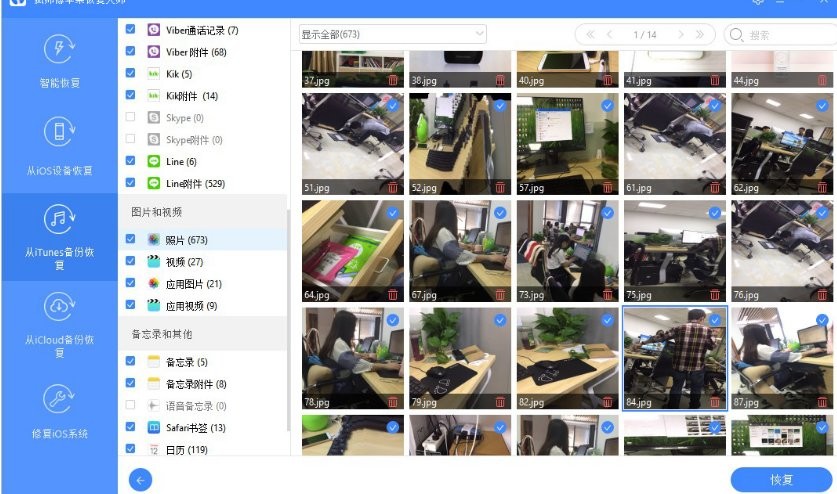Open Kik附件 (14) category
Screen dimensions: 837x494
[203, 96]
